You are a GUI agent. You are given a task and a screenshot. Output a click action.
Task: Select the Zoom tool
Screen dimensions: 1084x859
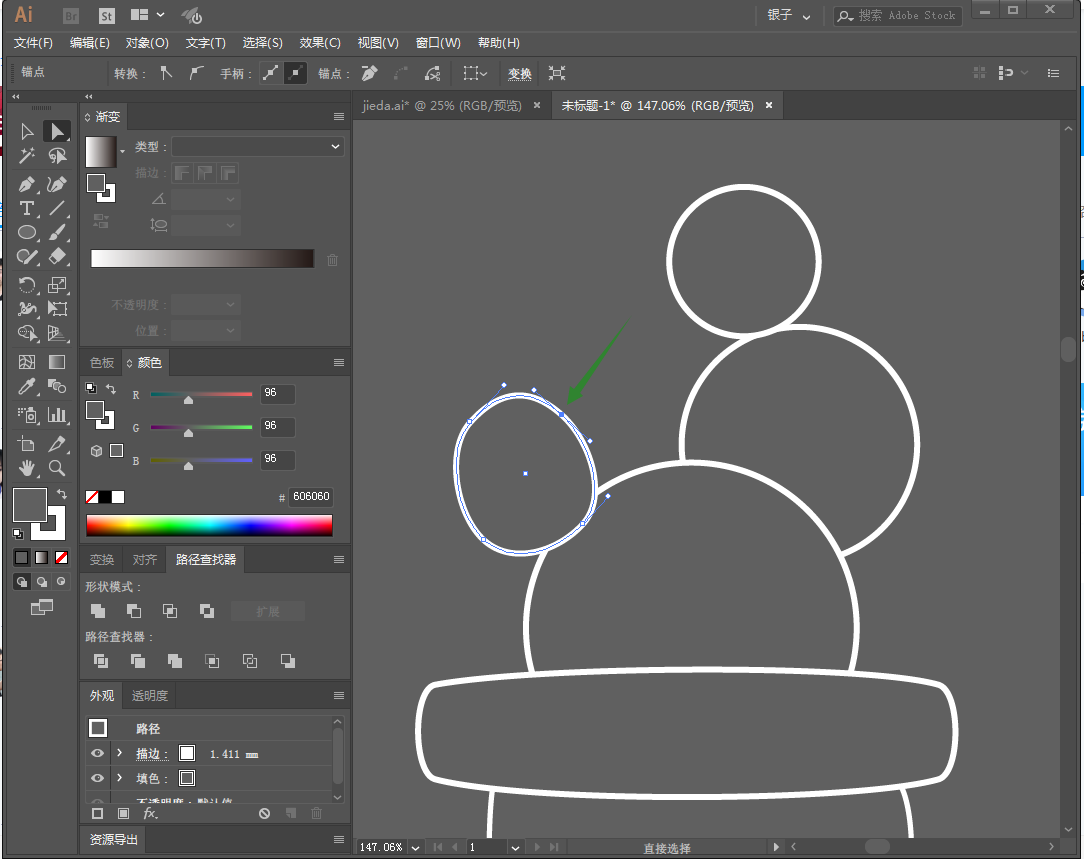[x=57, y=467]
